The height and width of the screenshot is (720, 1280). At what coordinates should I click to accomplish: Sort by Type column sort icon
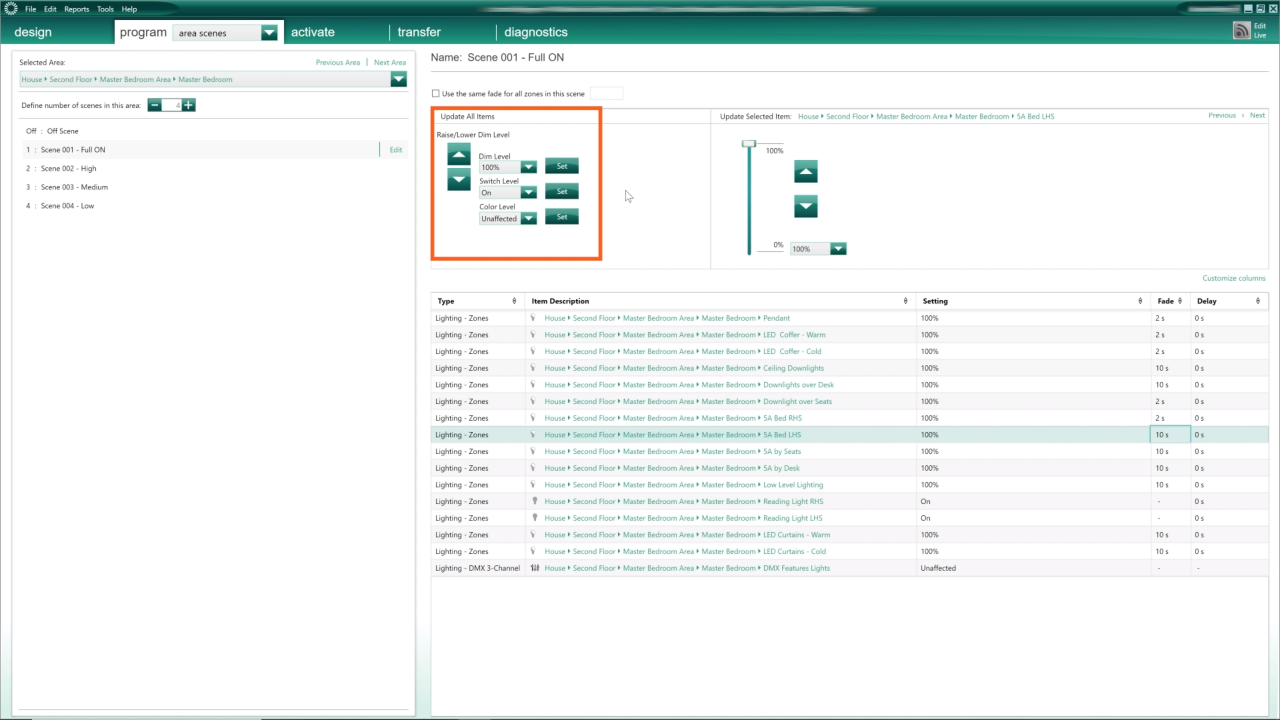(x=514, y=301)
